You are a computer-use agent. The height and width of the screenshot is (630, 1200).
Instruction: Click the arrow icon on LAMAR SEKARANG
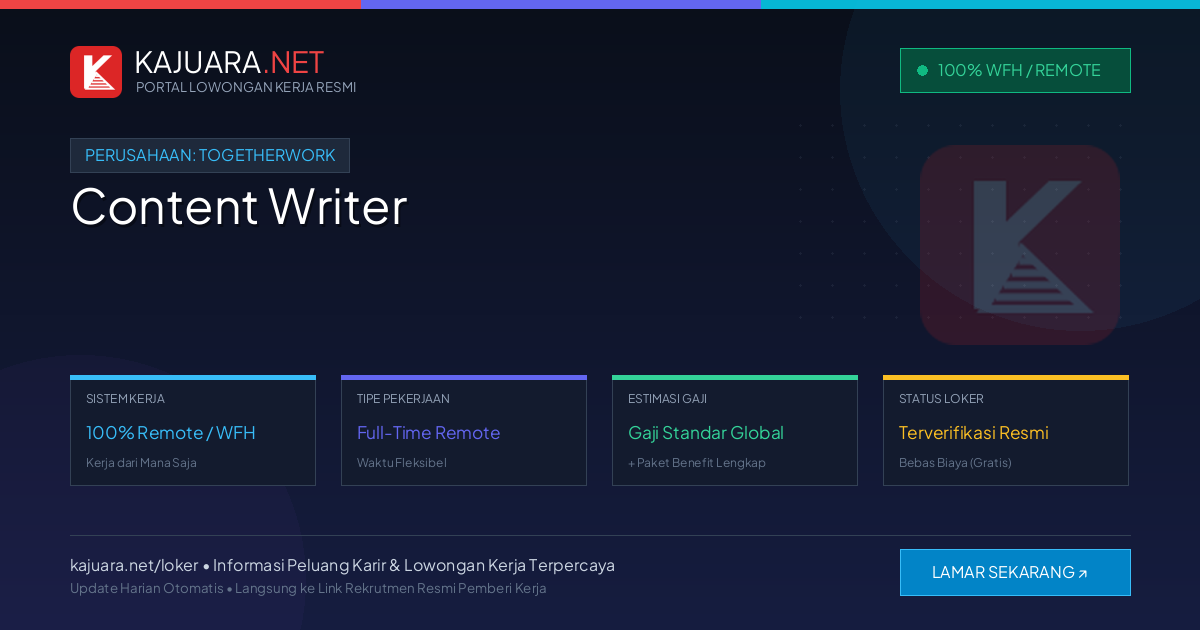tap(1082, 574)
